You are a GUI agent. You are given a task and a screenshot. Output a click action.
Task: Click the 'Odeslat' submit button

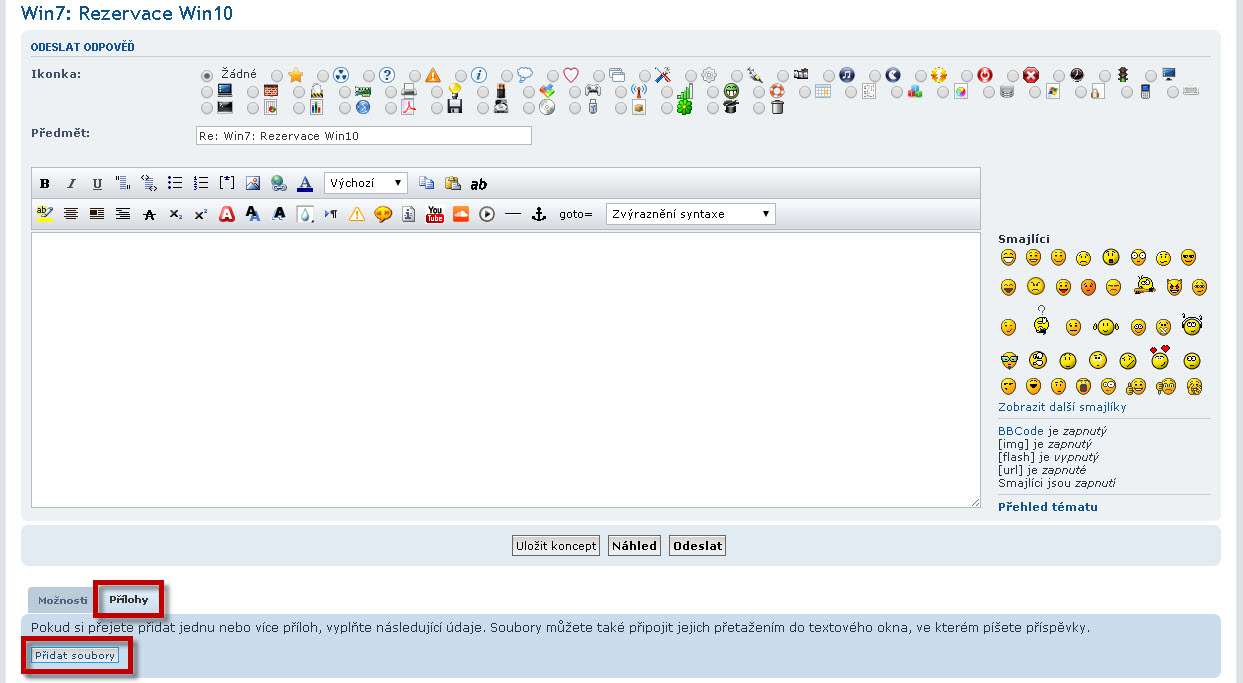[x=697, y=546]
